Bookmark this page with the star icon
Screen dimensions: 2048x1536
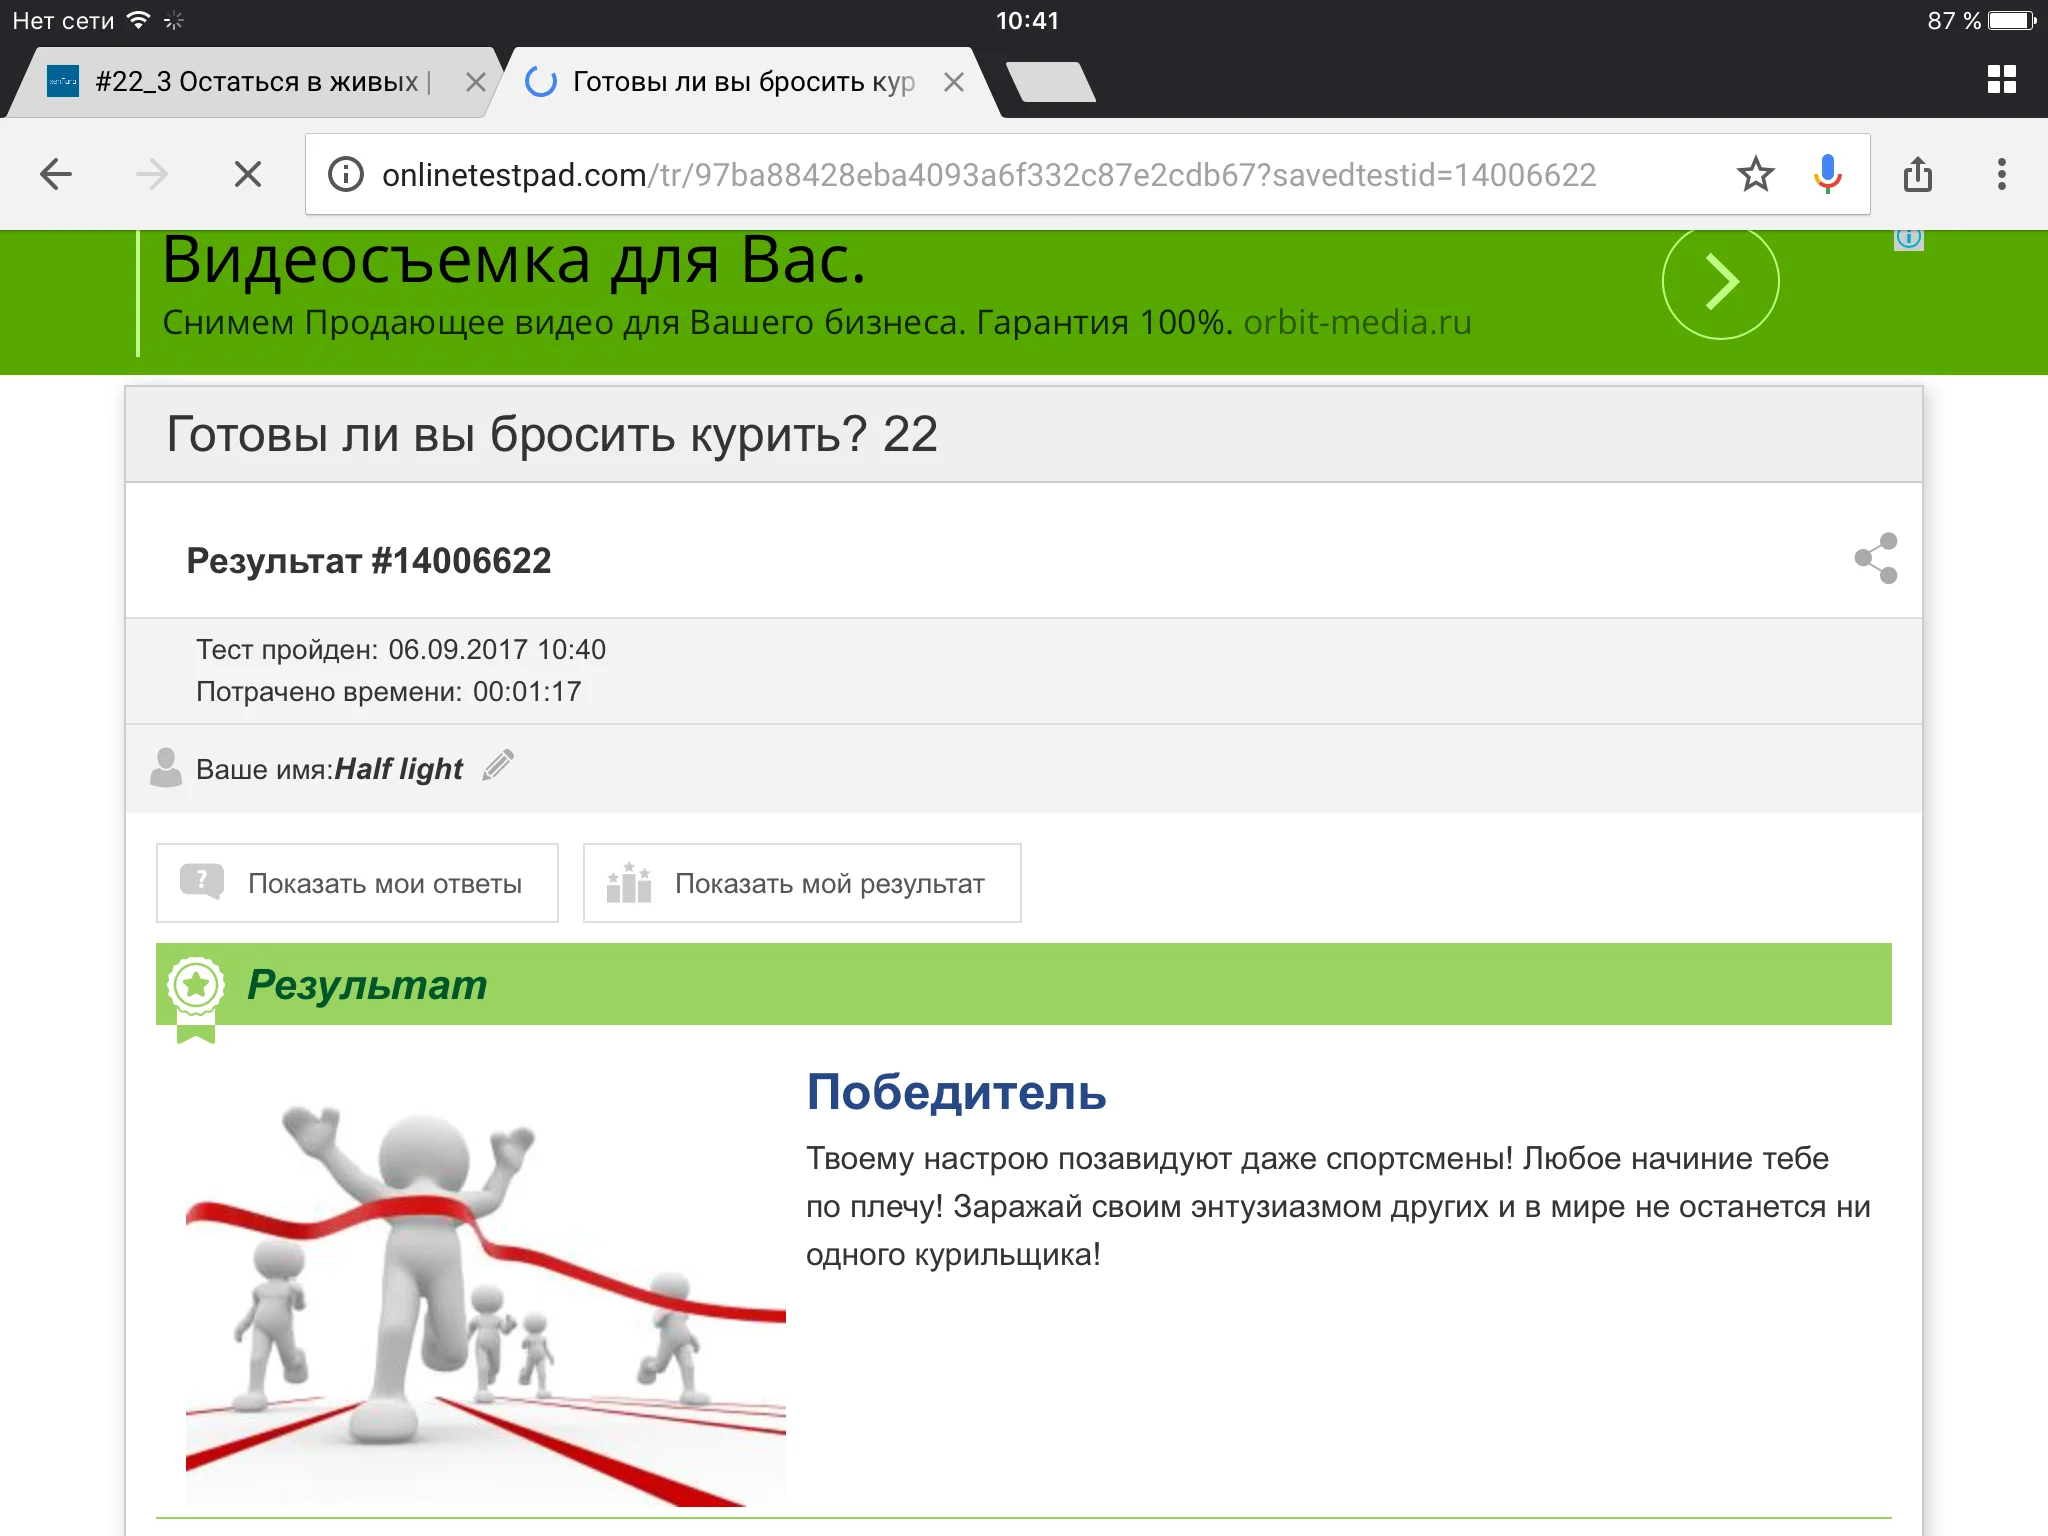[x=1755, y=174]
